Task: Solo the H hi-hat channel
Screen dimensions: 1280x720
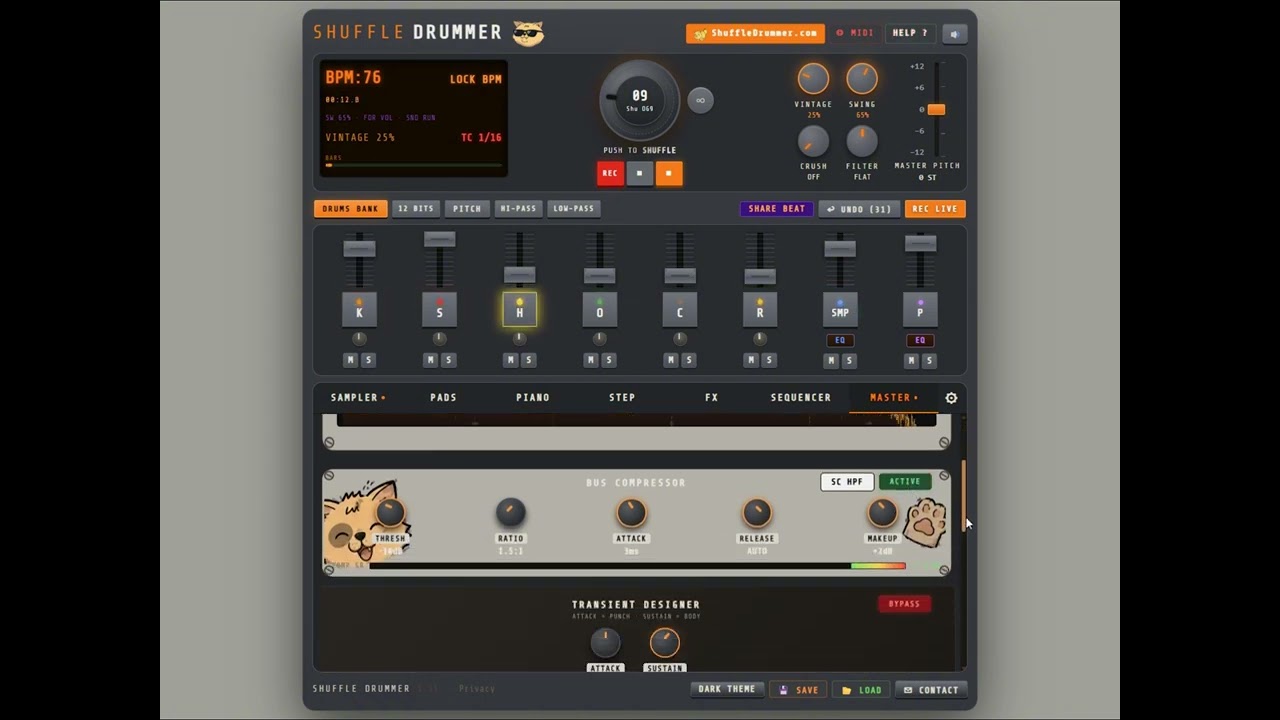Action: pyautogui.click(x=528, y=360)
